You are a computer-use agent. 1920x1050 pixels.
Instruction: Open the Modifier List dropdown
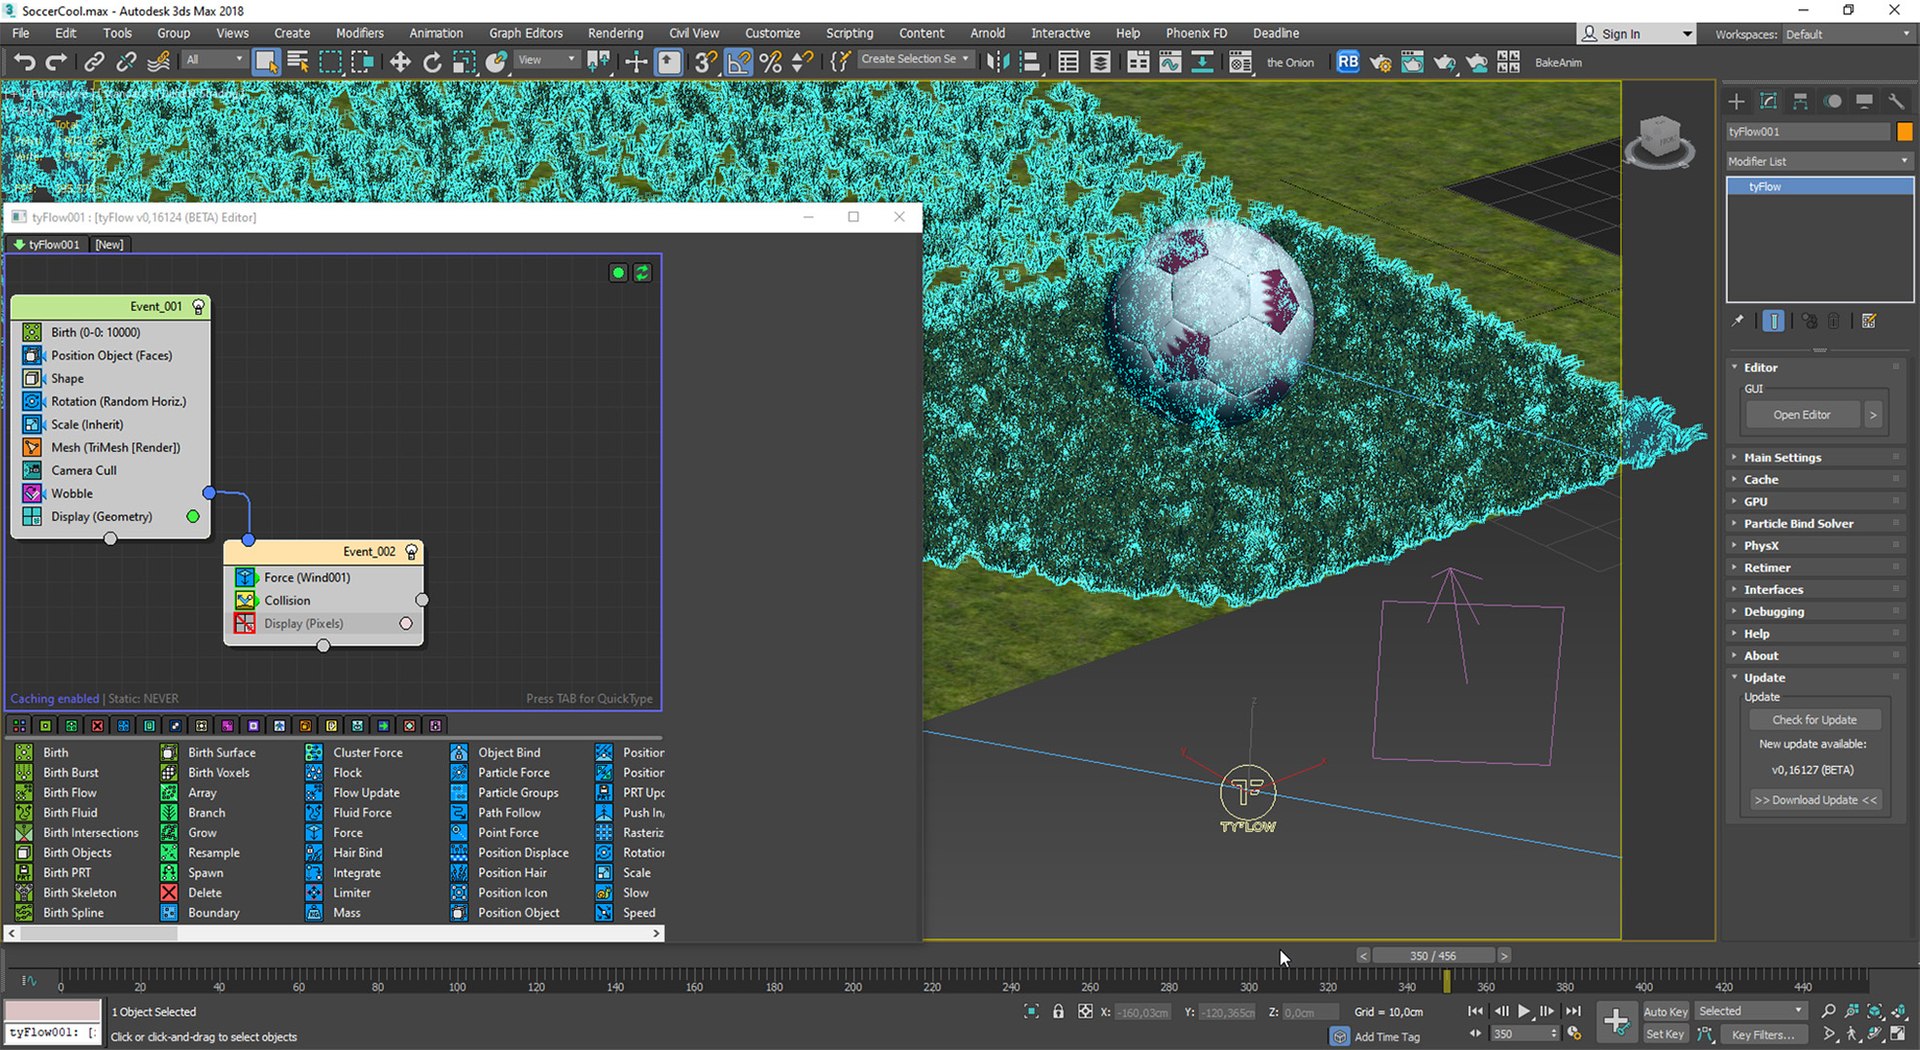click(x=1819, y=161)
